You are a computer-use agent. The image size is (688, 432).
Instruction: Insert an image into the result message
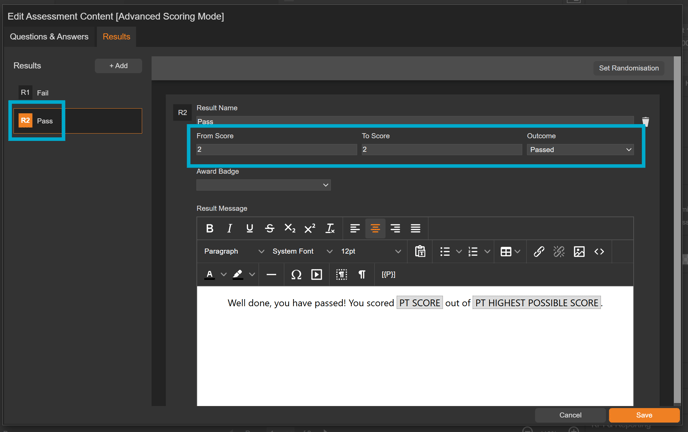(579, 252)
